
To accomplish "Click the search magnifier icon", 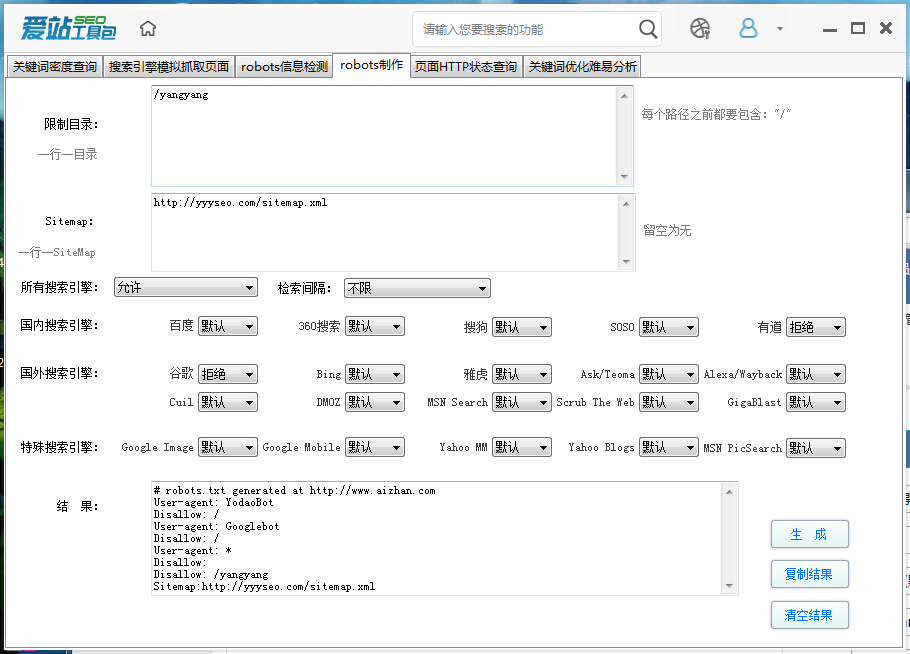I will pos(648,29).
